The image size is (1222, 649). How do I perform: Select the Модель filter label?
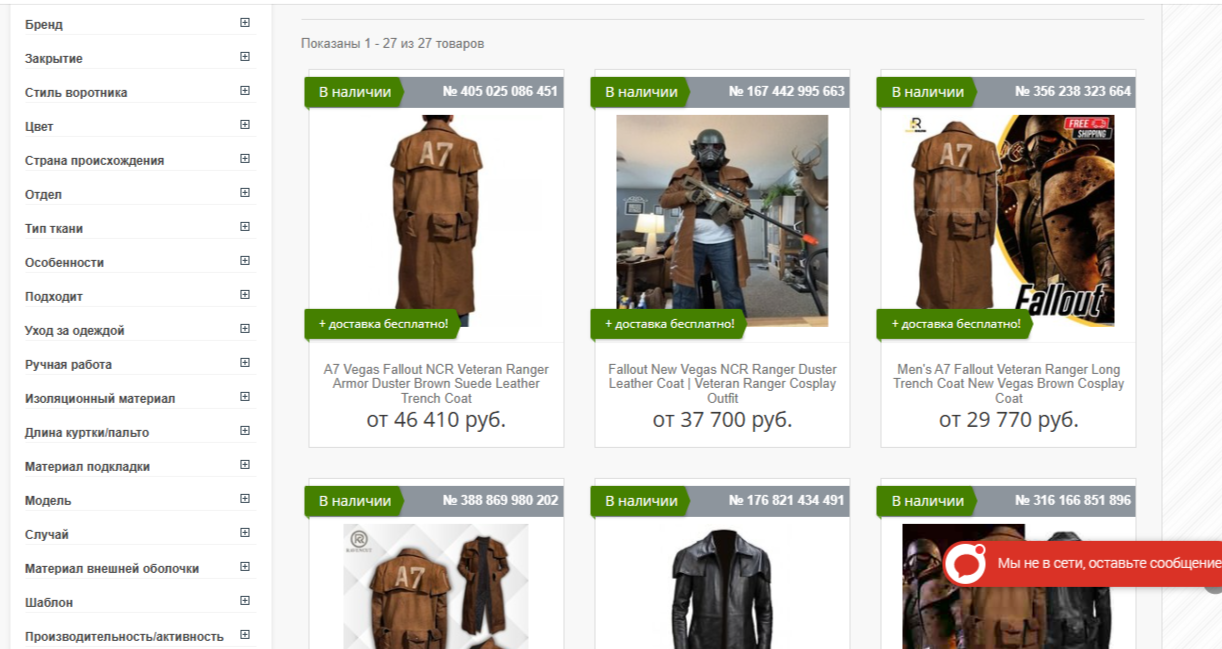click(48, 500)
